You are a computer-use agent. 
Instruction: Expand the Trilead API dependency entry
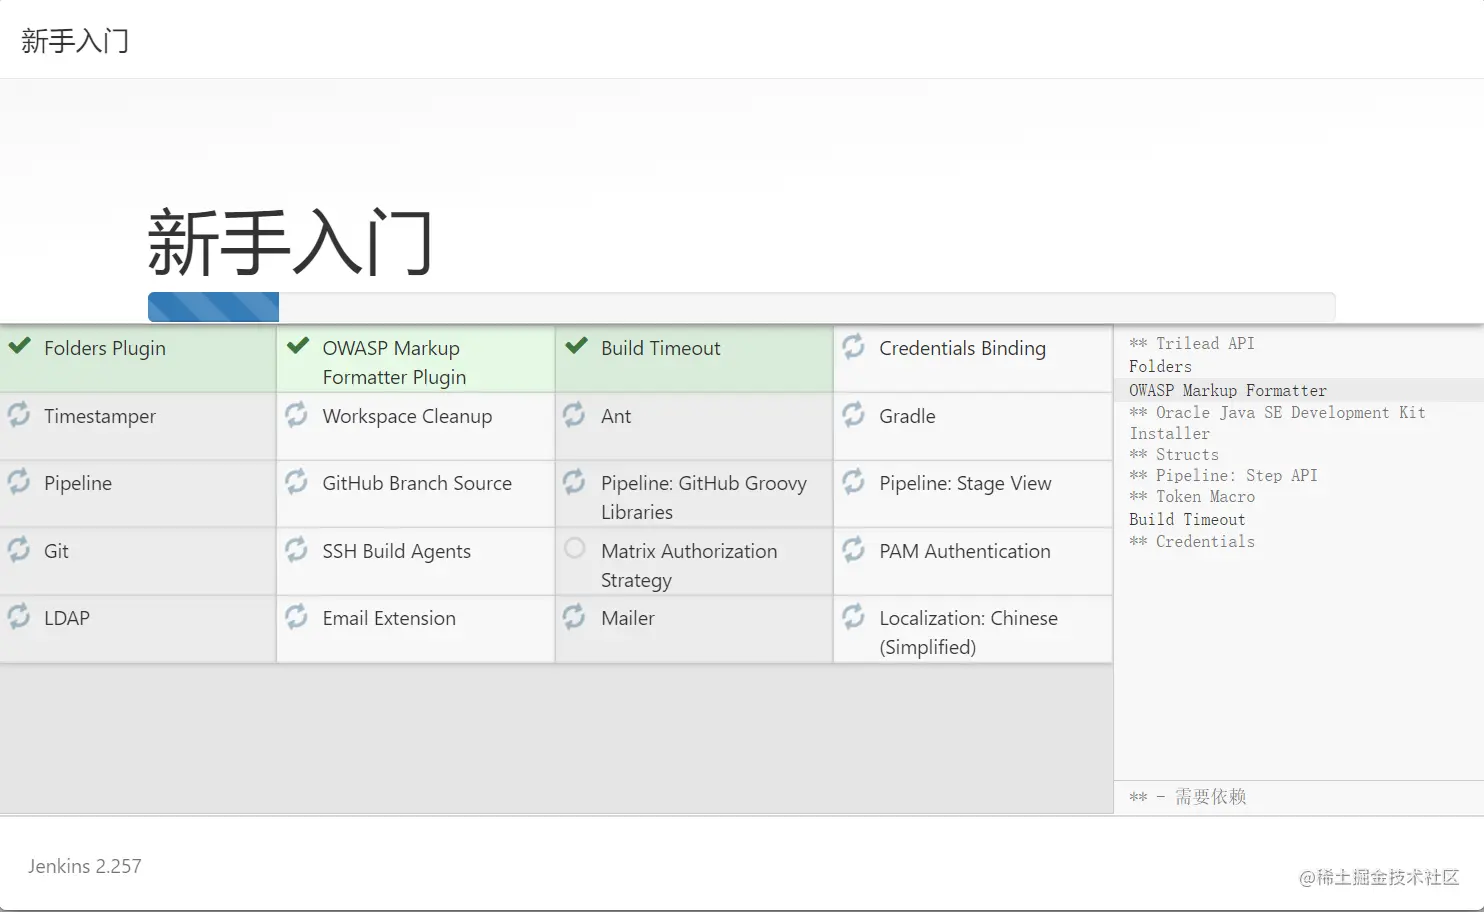click(x=1191, y=343)
